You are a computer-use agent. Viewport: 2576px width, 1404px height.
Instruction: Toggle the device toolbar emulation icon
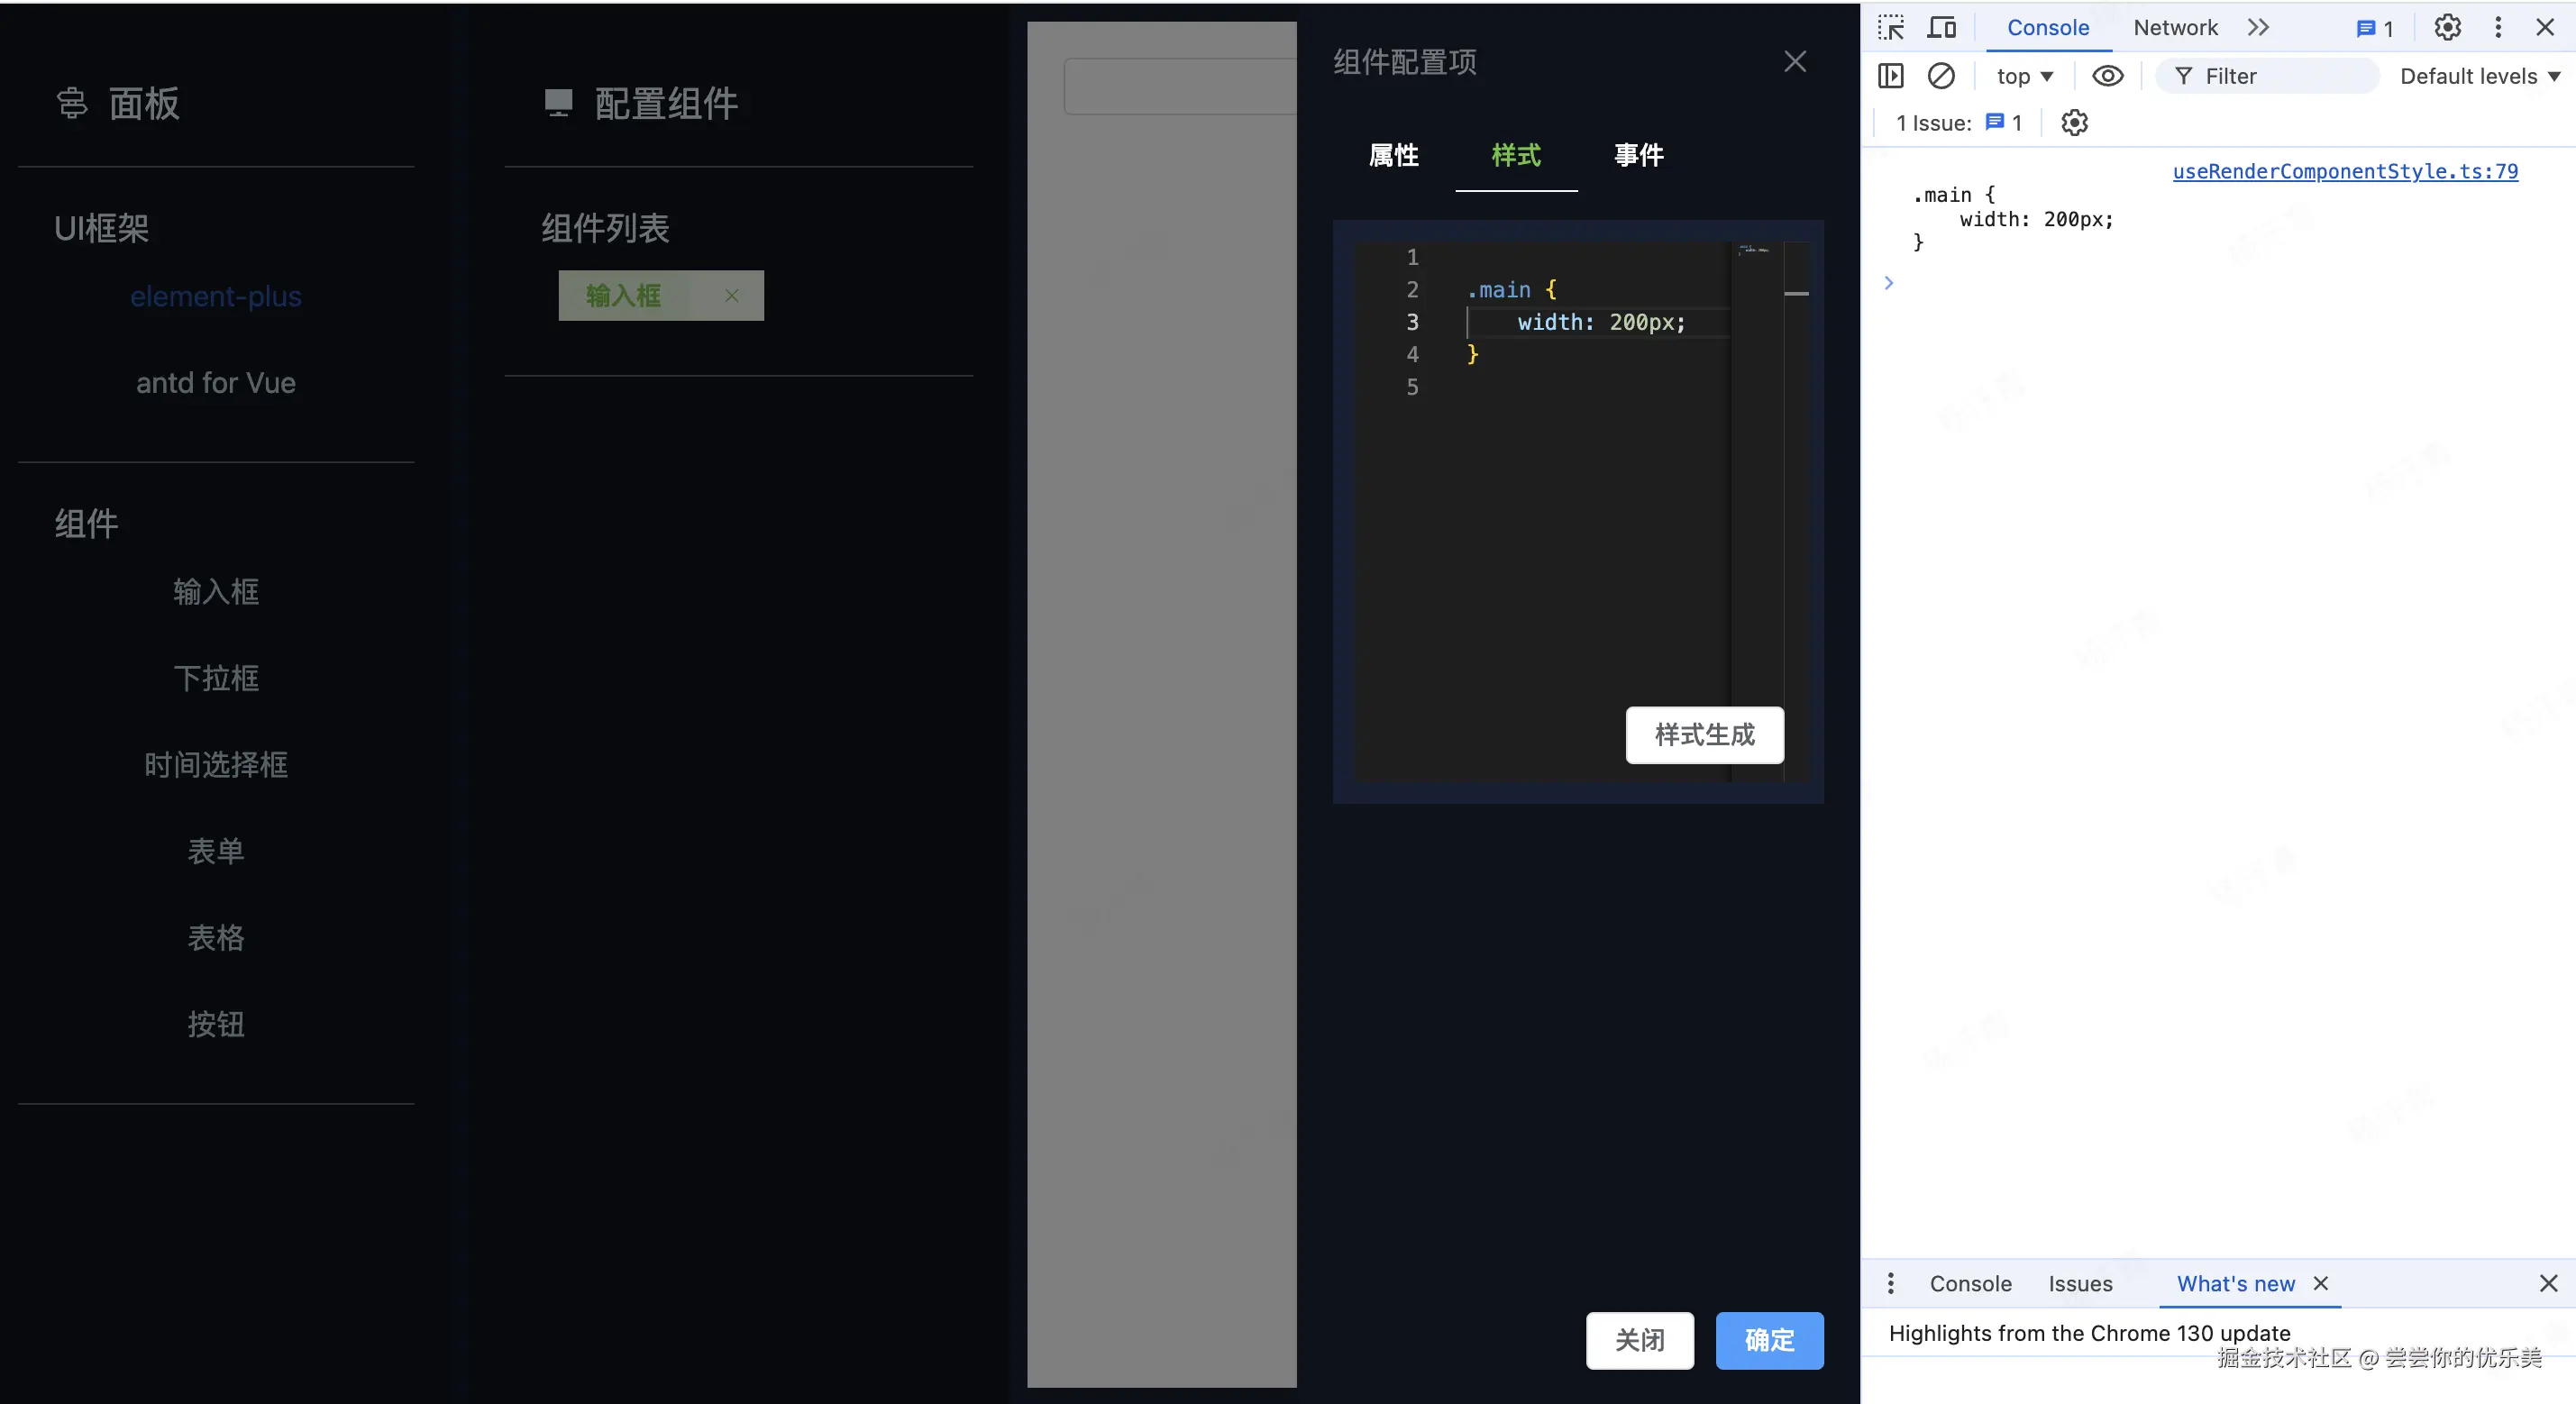[x=1941, y=27]
